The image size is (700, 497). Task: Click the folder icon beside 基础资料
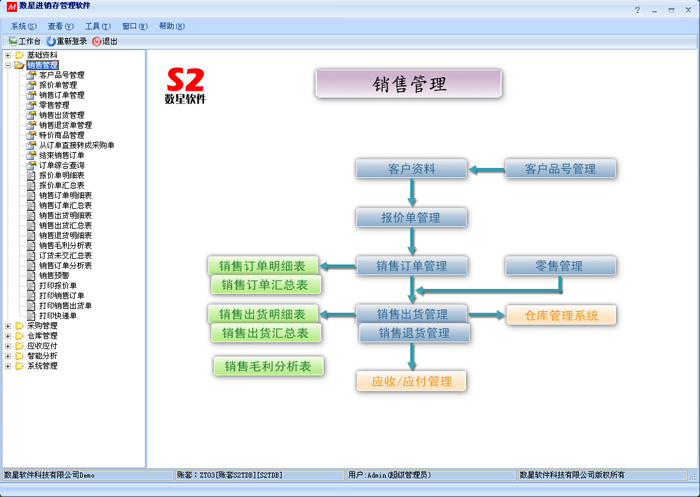pyautogui.click(x=19, y=55)
